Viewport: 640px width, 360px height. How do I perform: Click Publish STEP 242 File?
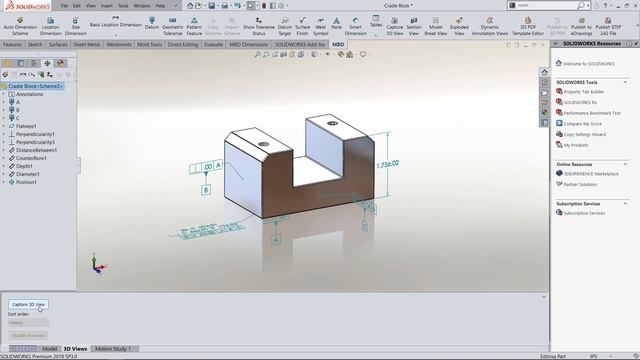(608, 26)
